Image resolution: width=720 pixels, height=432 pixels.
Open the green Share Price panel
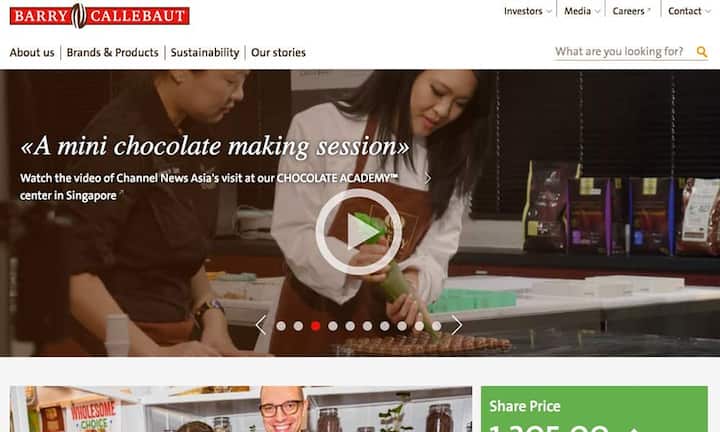tap(594, 409)
